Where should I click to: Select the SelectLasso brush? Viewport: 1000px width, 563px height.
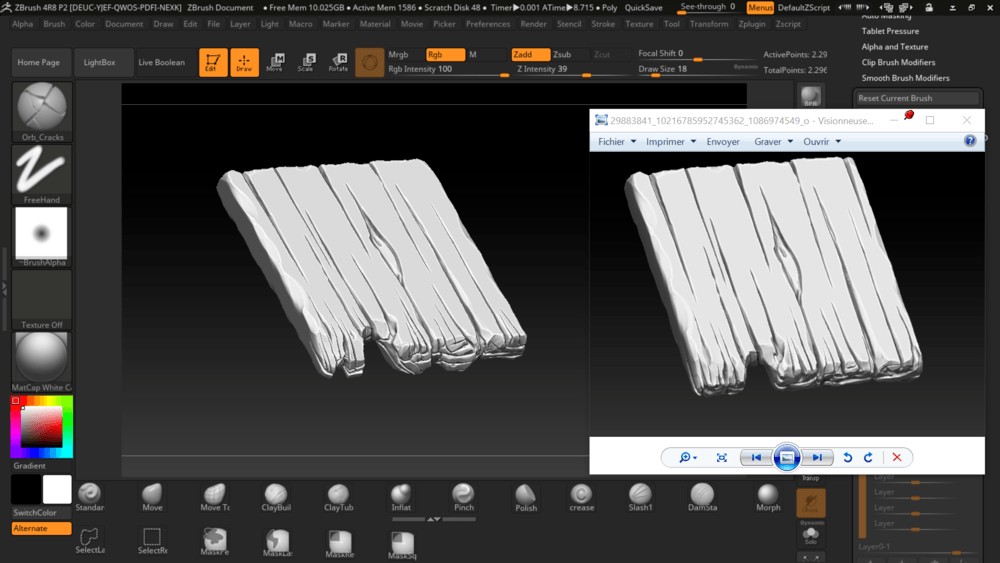89,541
